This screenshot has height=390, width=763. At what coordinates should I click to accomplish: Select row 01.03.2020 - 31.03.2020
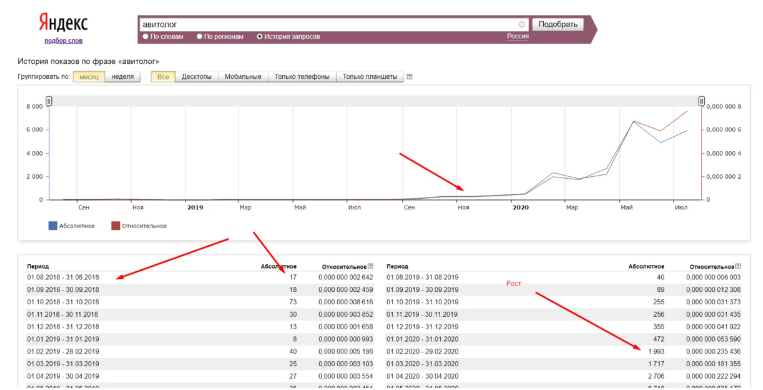(x=563, y=364)
